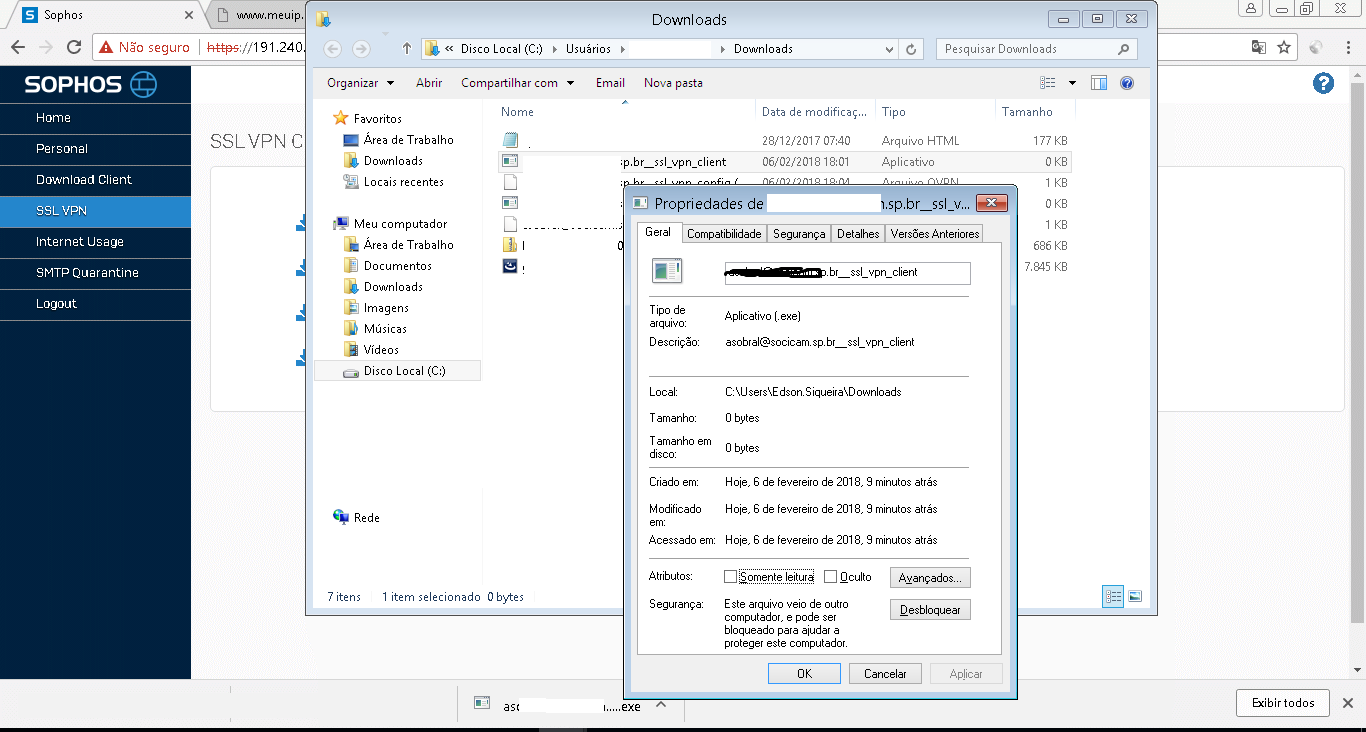Viewport: 1366px width, 732px height.
Task: Expand the Organizar dropdown menu
Action: point(390,83)
